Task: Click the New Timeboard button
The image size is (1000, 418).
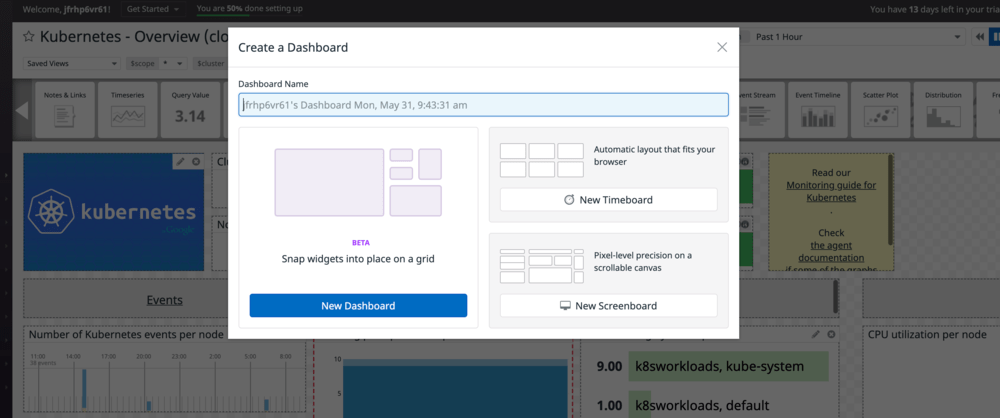Action: (x=608, y=200)
